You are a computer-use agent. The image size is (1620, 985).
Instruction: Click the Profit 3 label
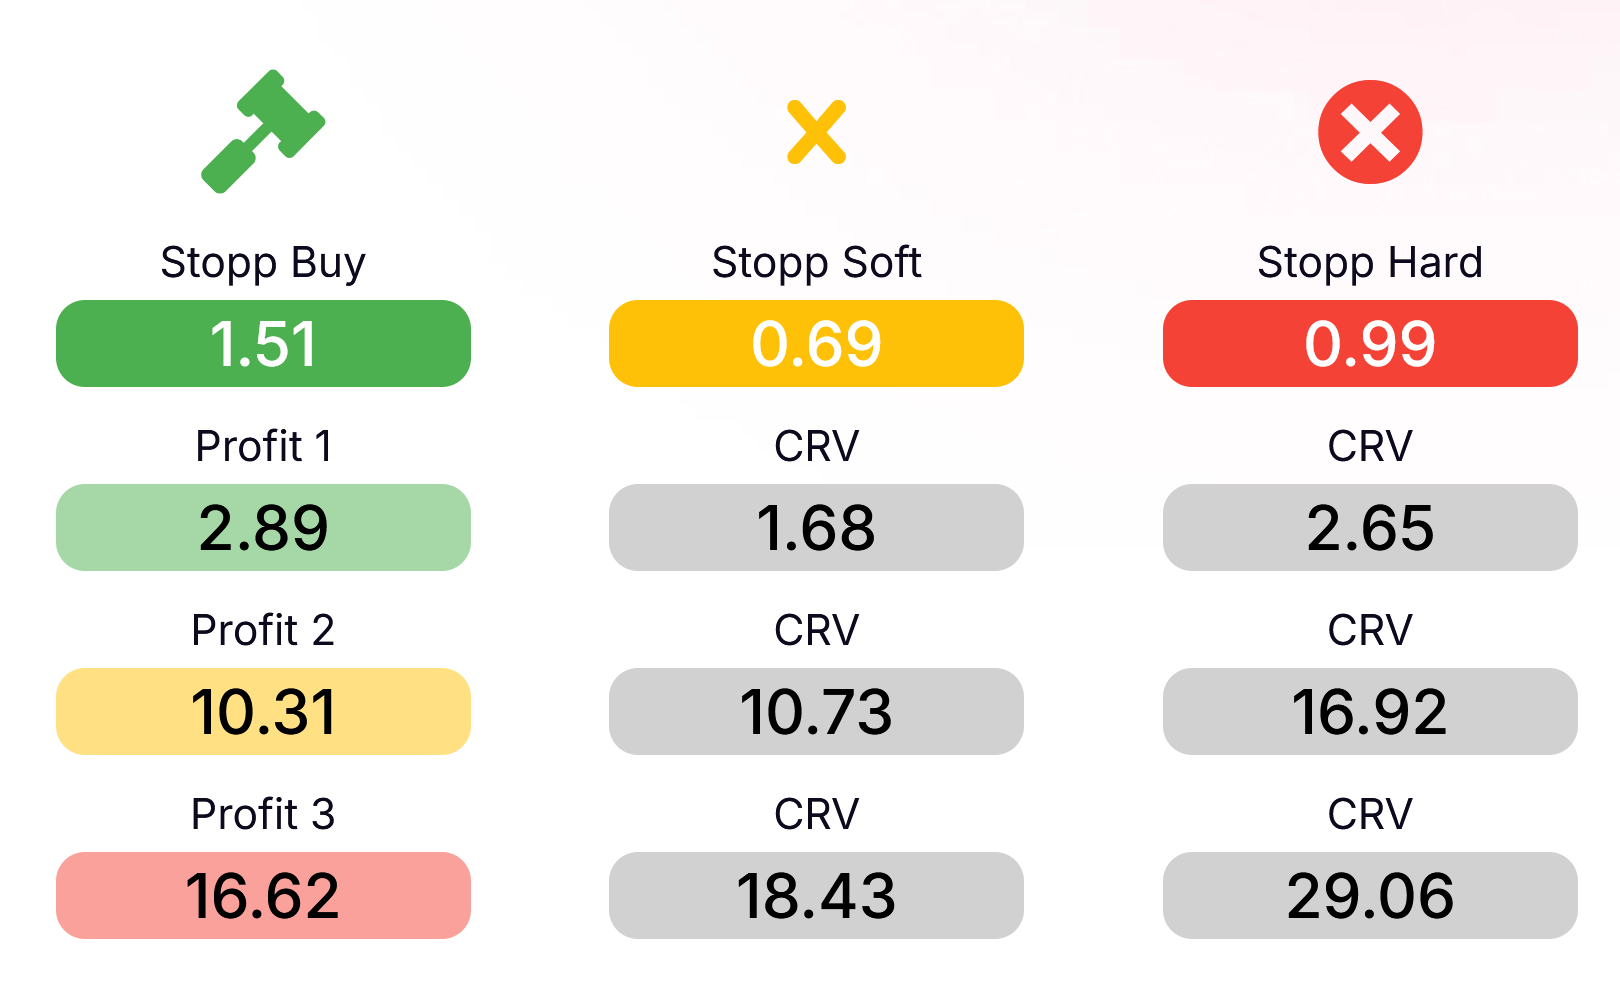263,814
